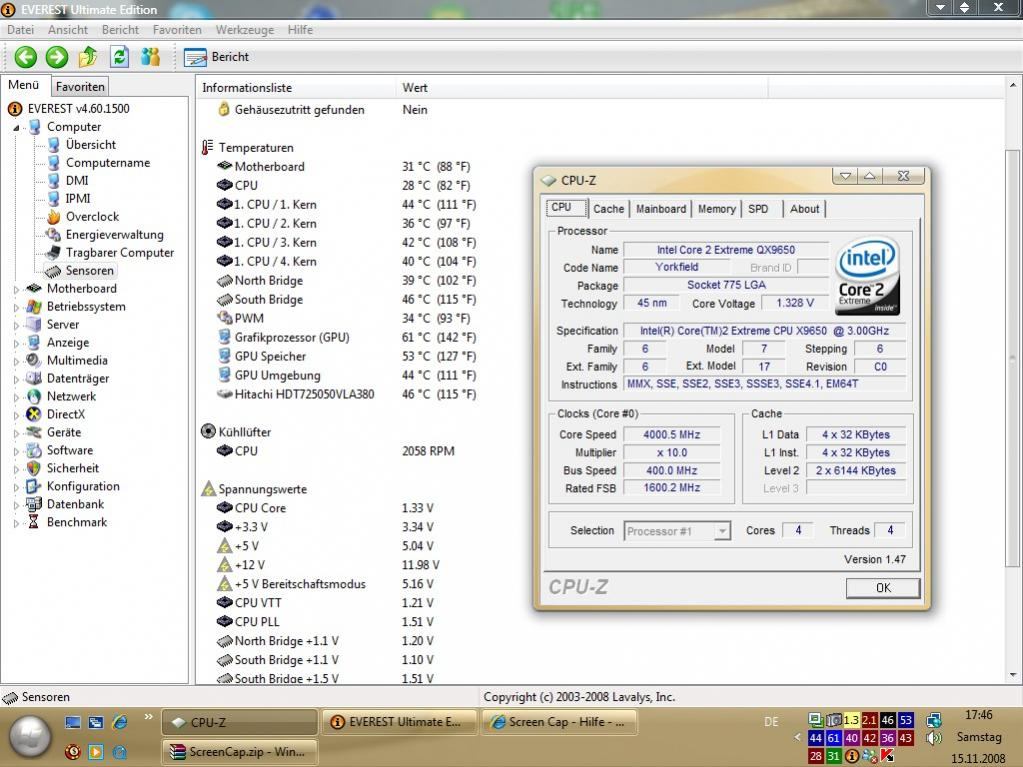Open the Windows Start orb
The width and height of the screenshot is (1023, 767).
(29, 737)
